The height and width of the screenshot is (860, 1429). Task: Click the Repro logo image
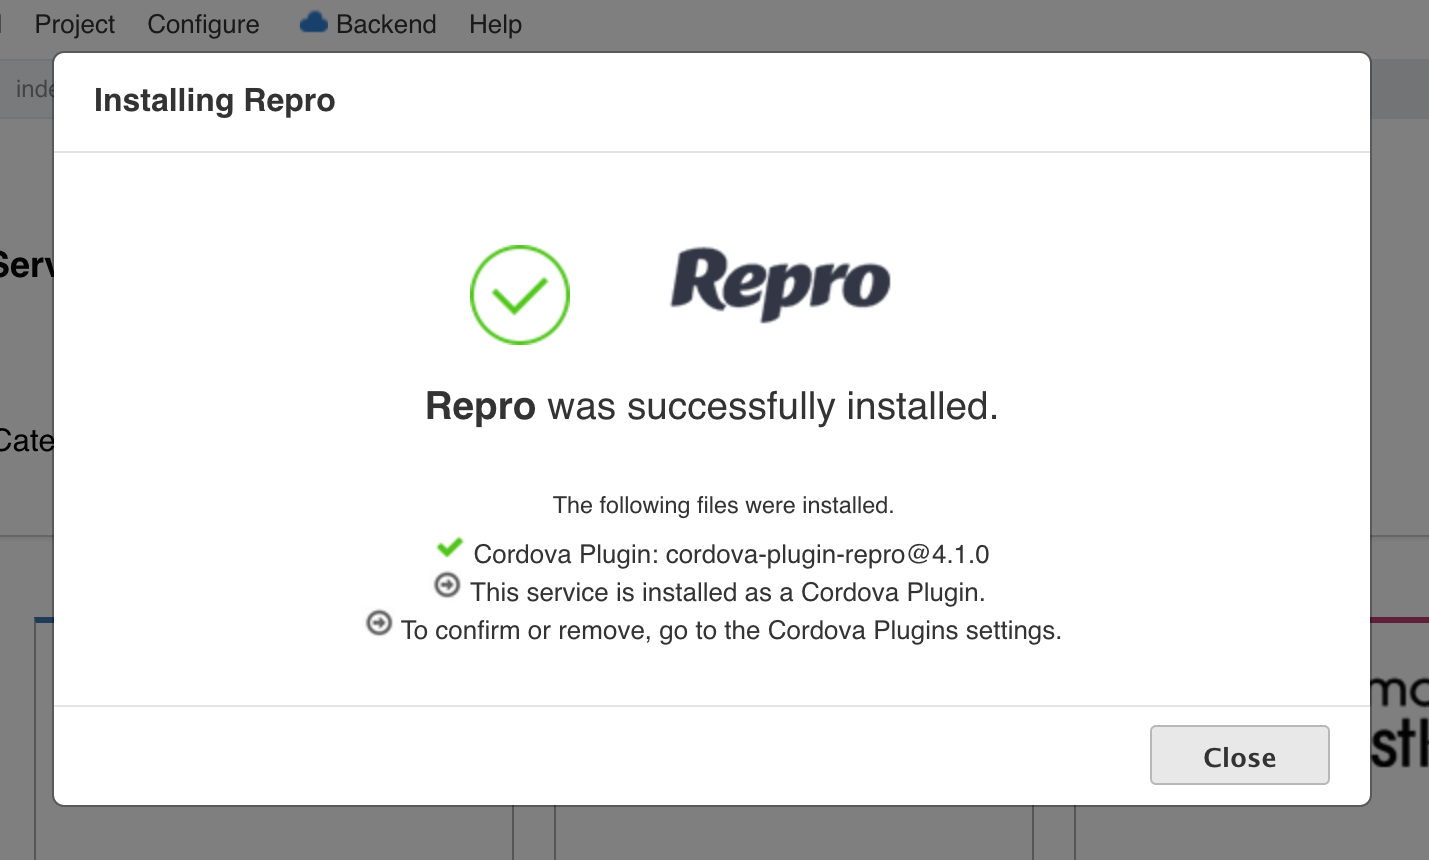pos(780,284)
